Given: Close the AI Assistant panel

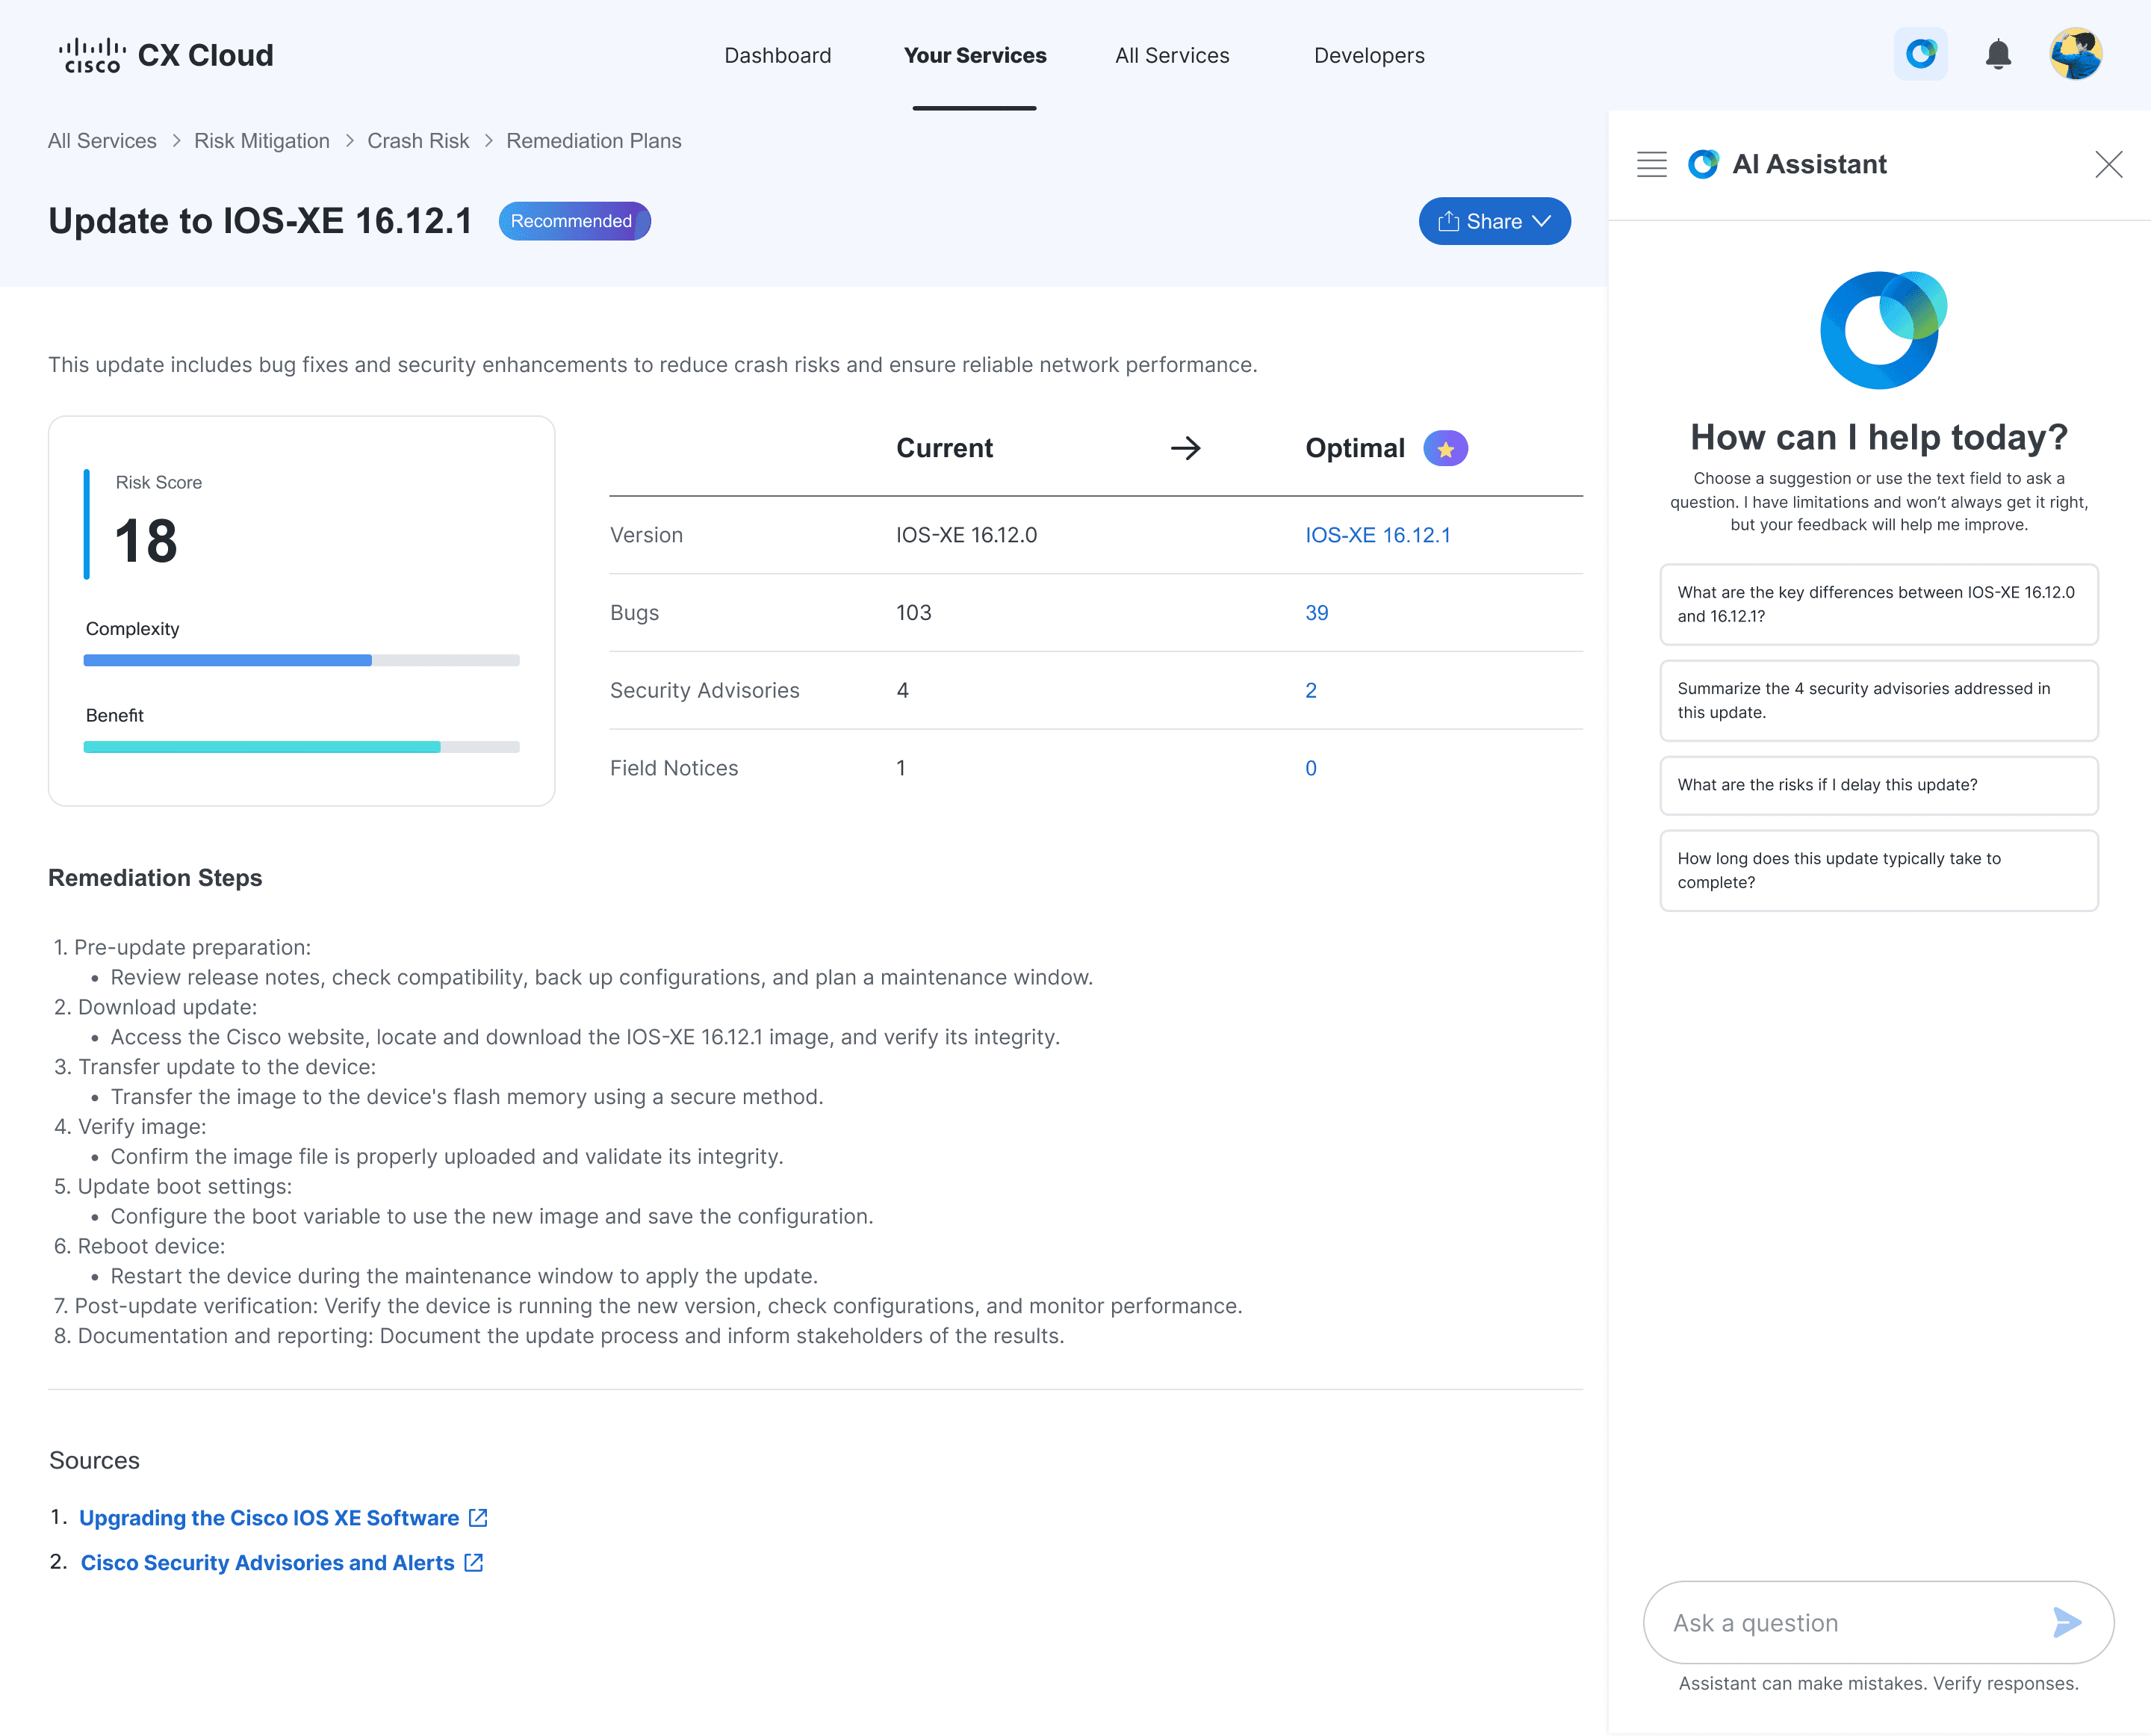Looking at the screenshot, I should tap(2108, 164).
